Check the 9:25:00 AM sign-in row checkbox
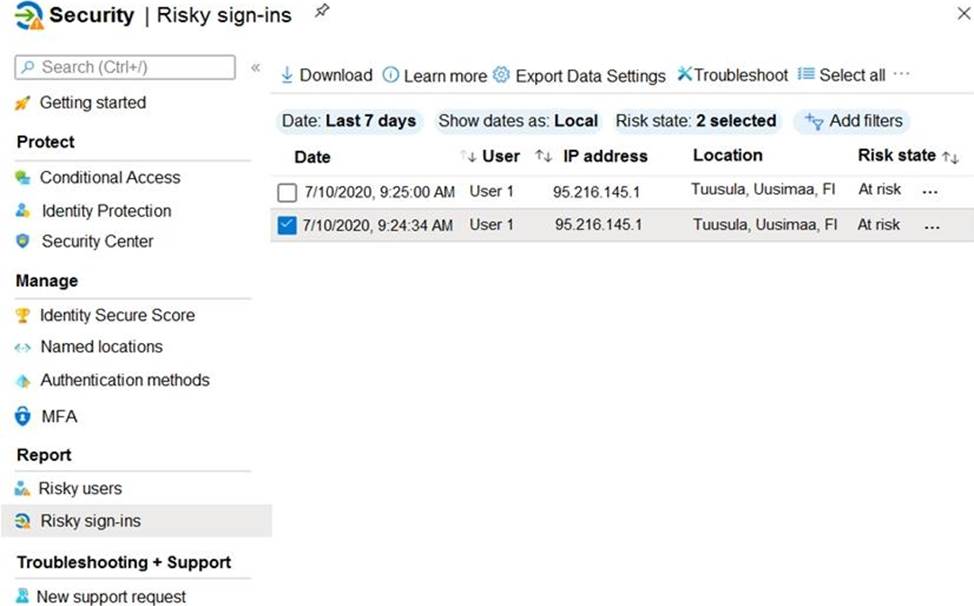 click(x=287, y=192)
